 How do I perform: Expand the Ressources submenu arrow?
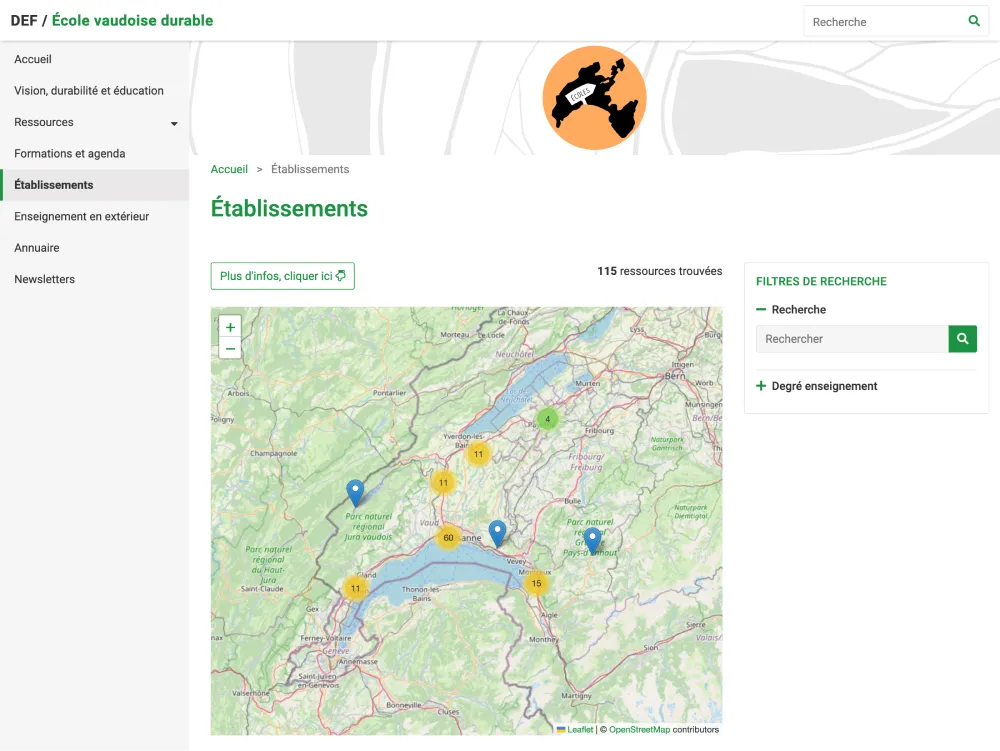point(174,123)
